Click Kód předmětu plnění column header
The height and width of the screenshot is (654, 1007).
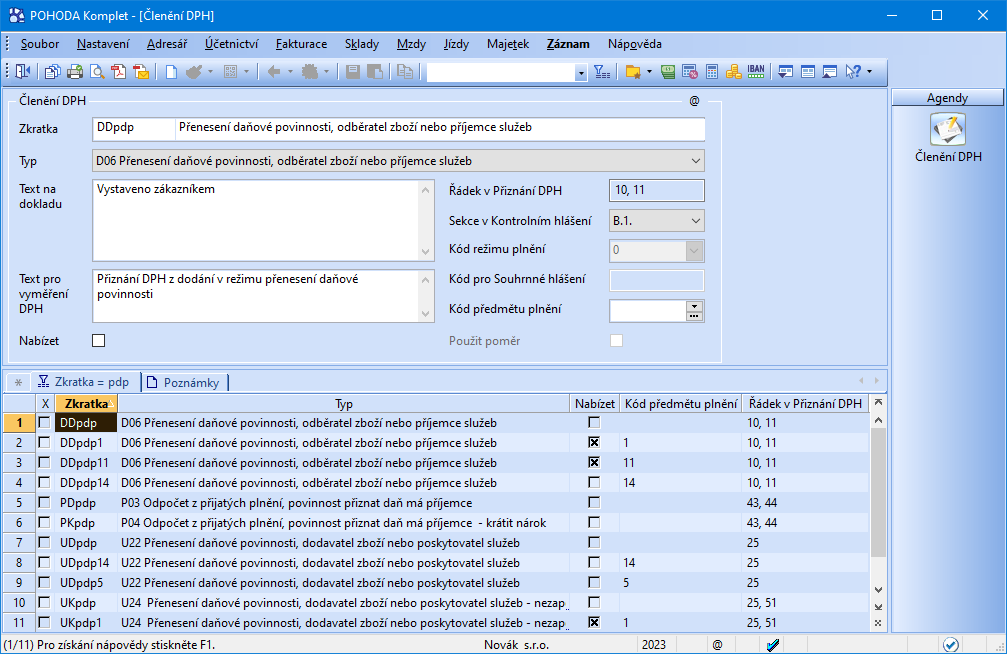coord(681,404)
